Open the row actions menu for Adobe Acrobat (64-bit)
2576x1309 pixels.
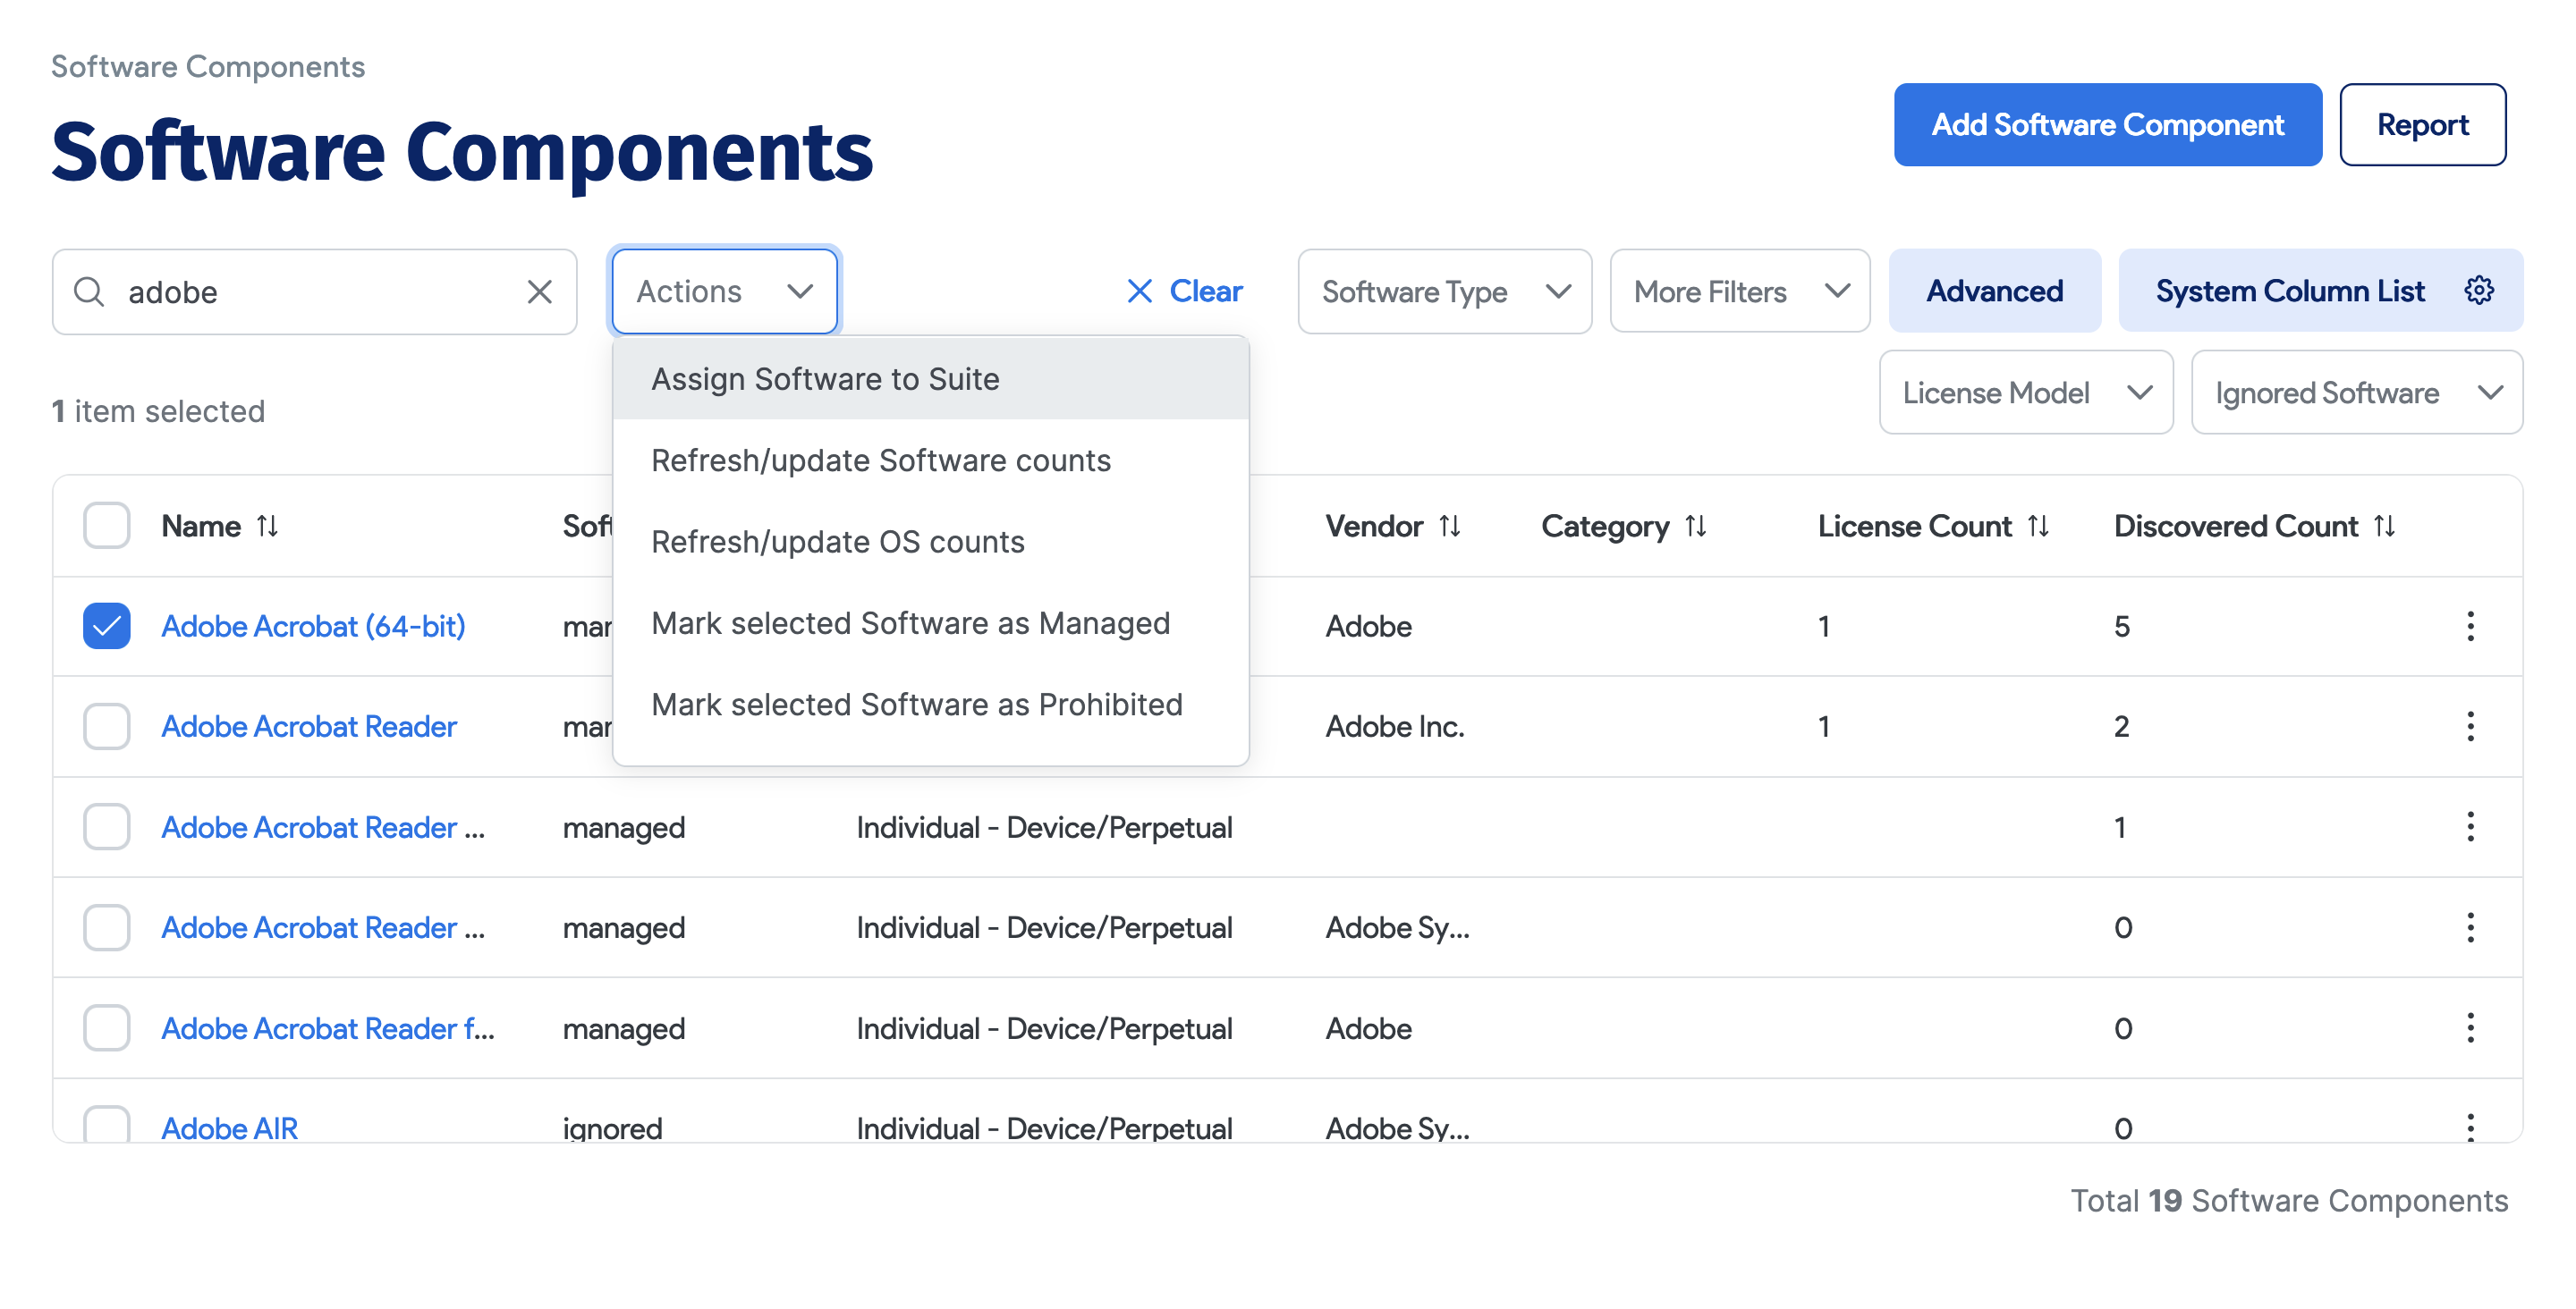(2471, 626)
